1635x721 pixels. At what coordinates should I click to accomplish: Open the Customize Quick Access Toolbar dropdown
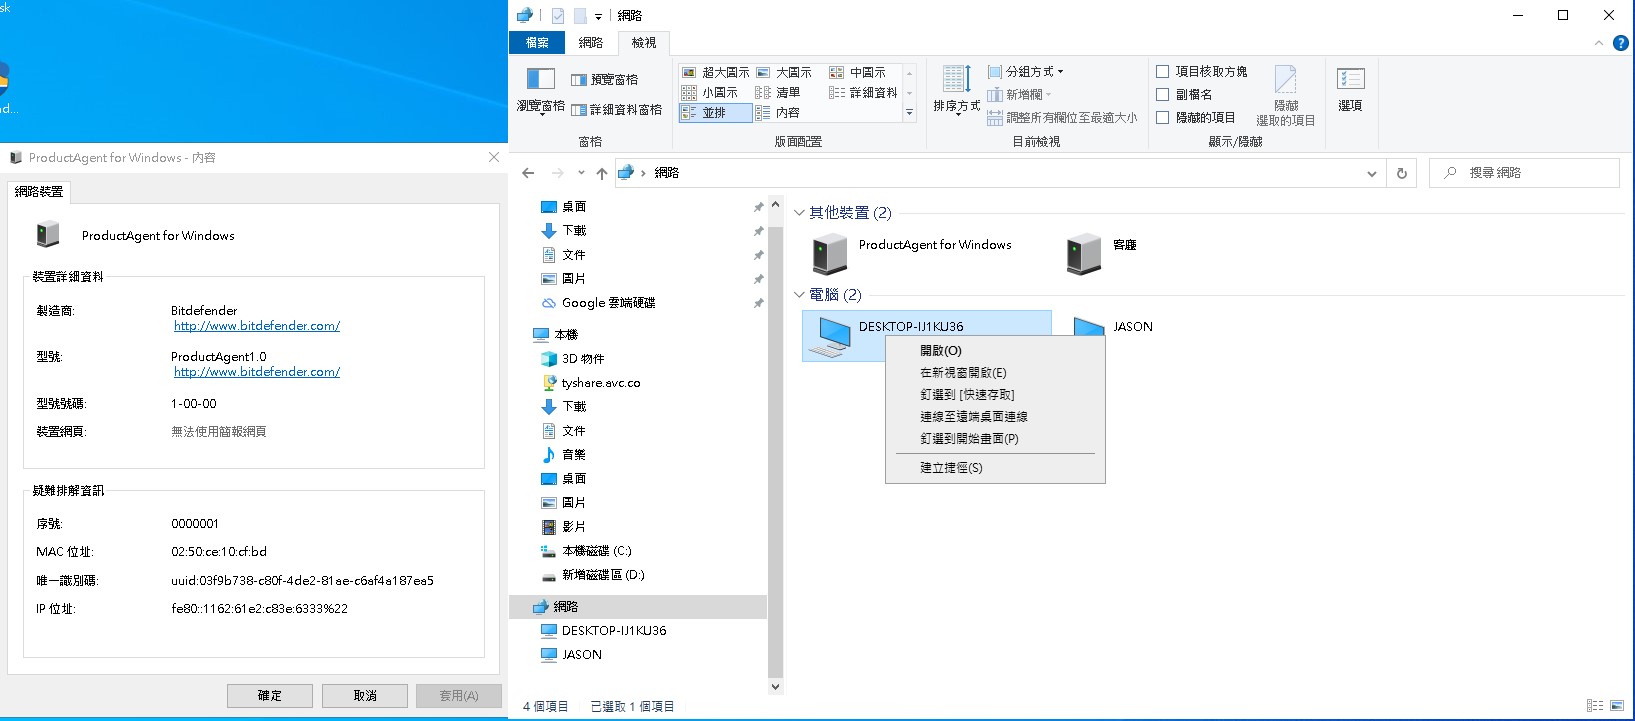tap(598, 16)
